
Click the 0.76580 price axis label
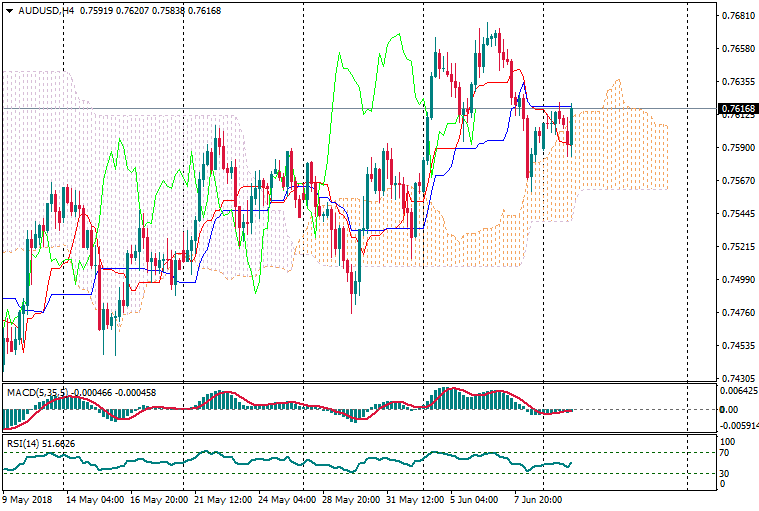pyautogui.click(x=736, y=49)
